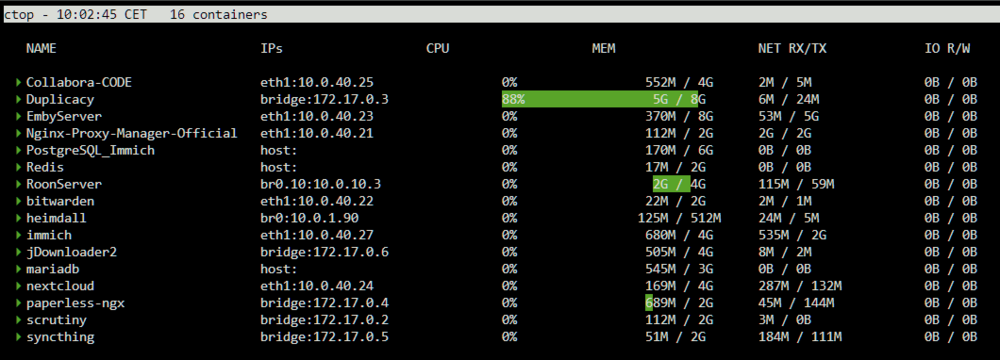
Task: Select the PostgreSQL_Immich container name
Action: pos(91,151)
